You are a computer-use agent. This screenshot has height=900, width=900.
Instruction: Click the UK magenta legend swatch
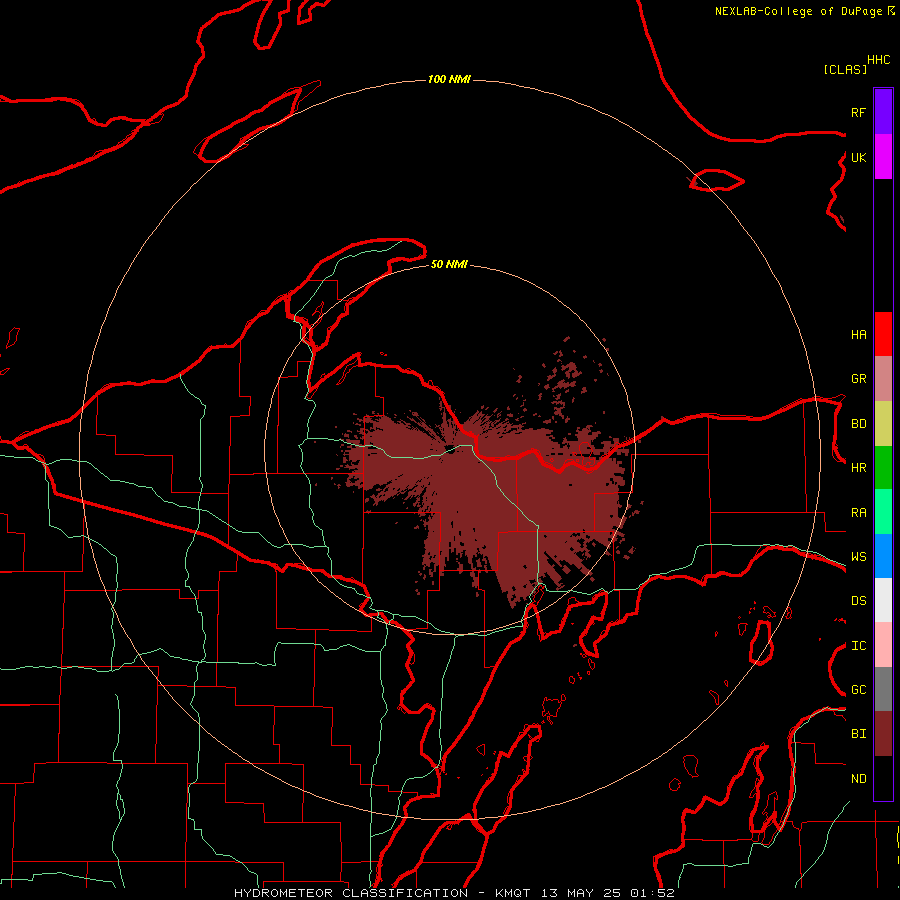click(x=883, y=157)
